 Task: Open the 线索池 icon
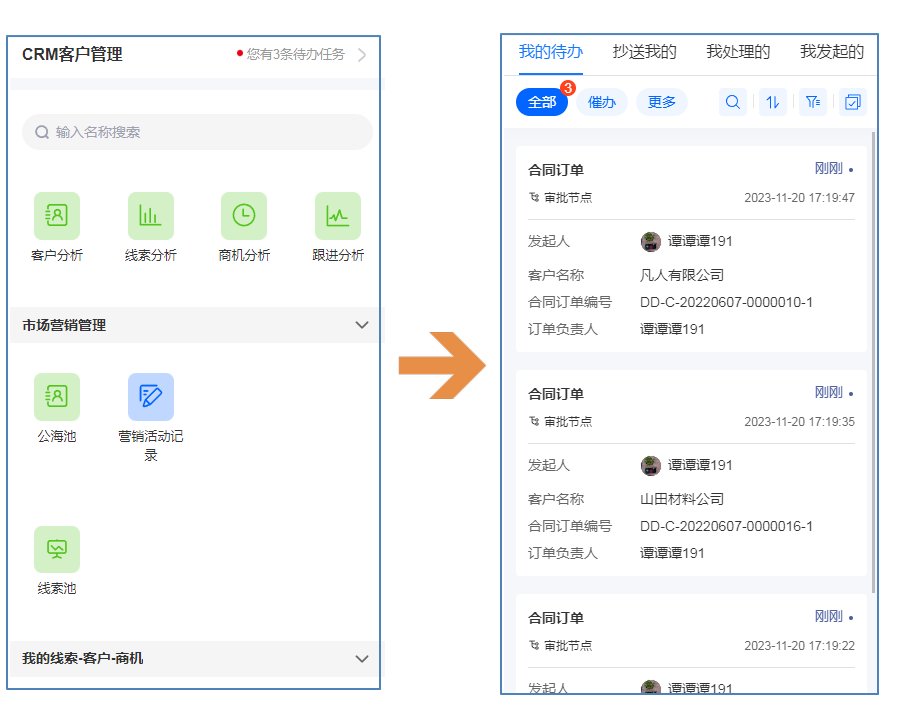[57, 549]
